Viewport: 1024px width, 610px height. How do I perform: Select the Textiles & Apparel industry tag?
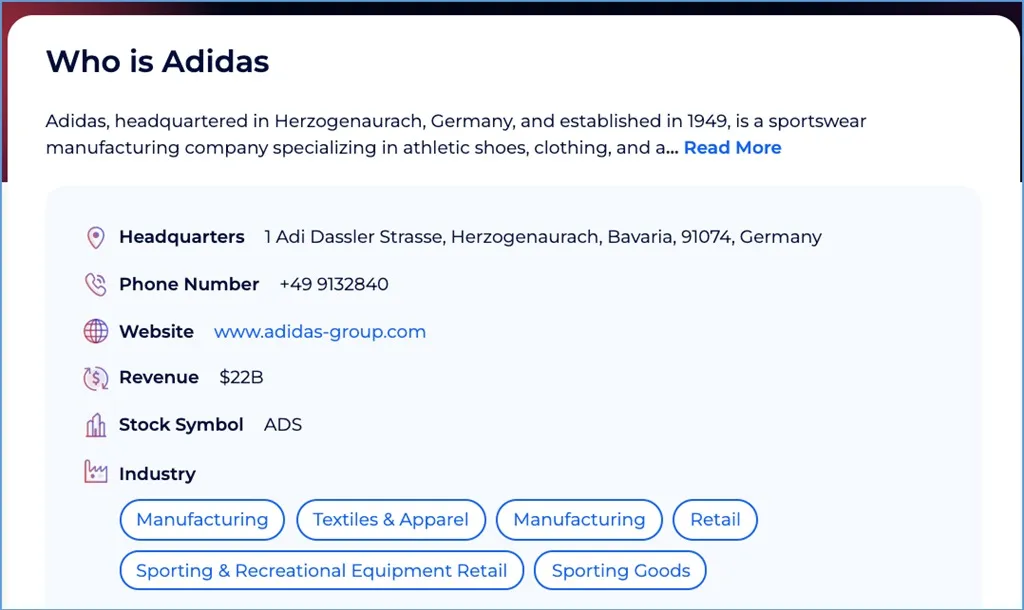tap(391, 520)
